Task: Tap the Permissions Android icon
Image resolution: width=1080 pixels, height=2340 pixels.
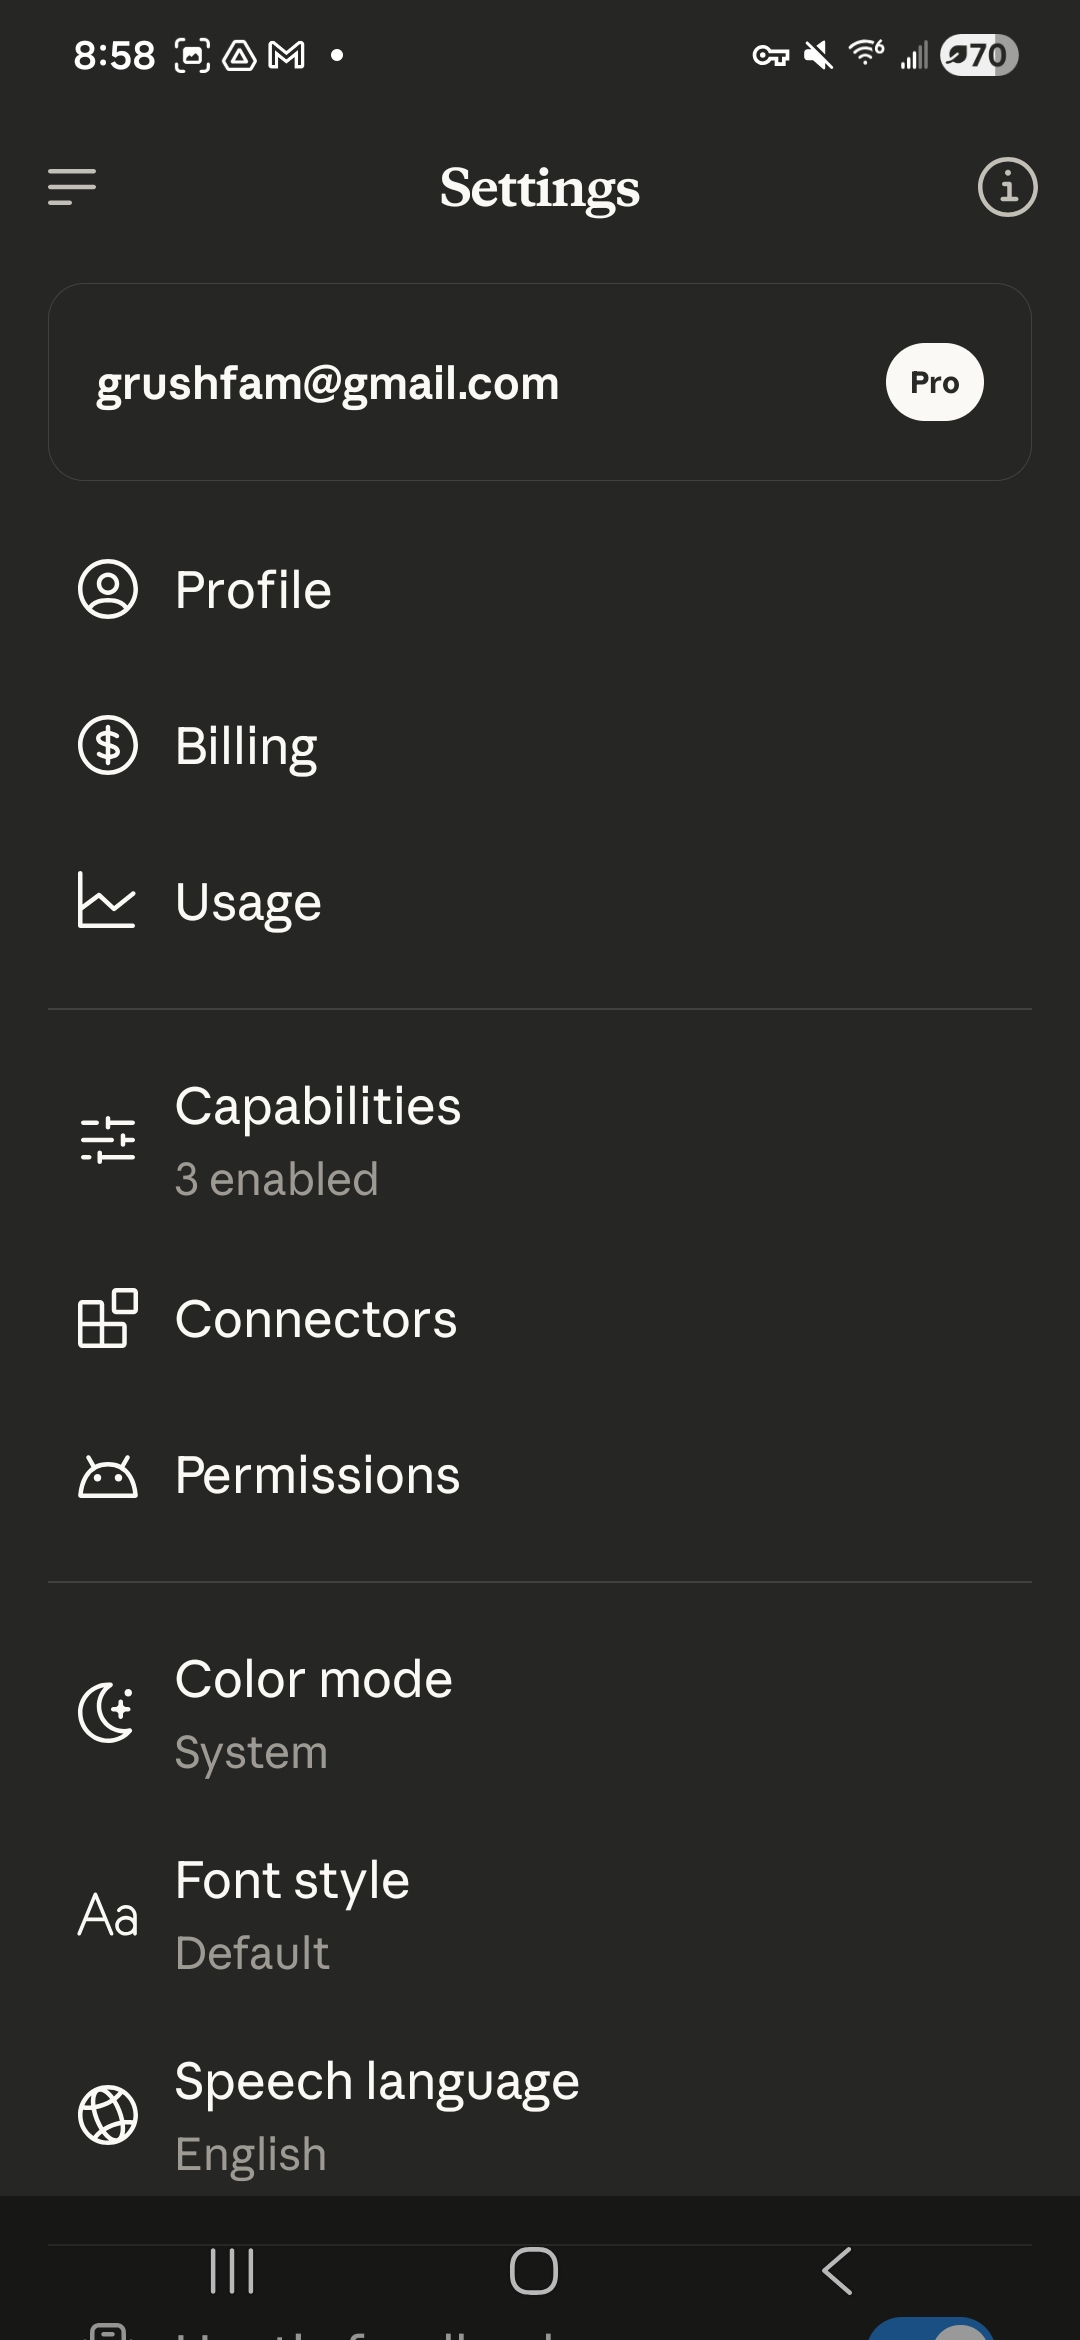Action: tap(108, 1476)
